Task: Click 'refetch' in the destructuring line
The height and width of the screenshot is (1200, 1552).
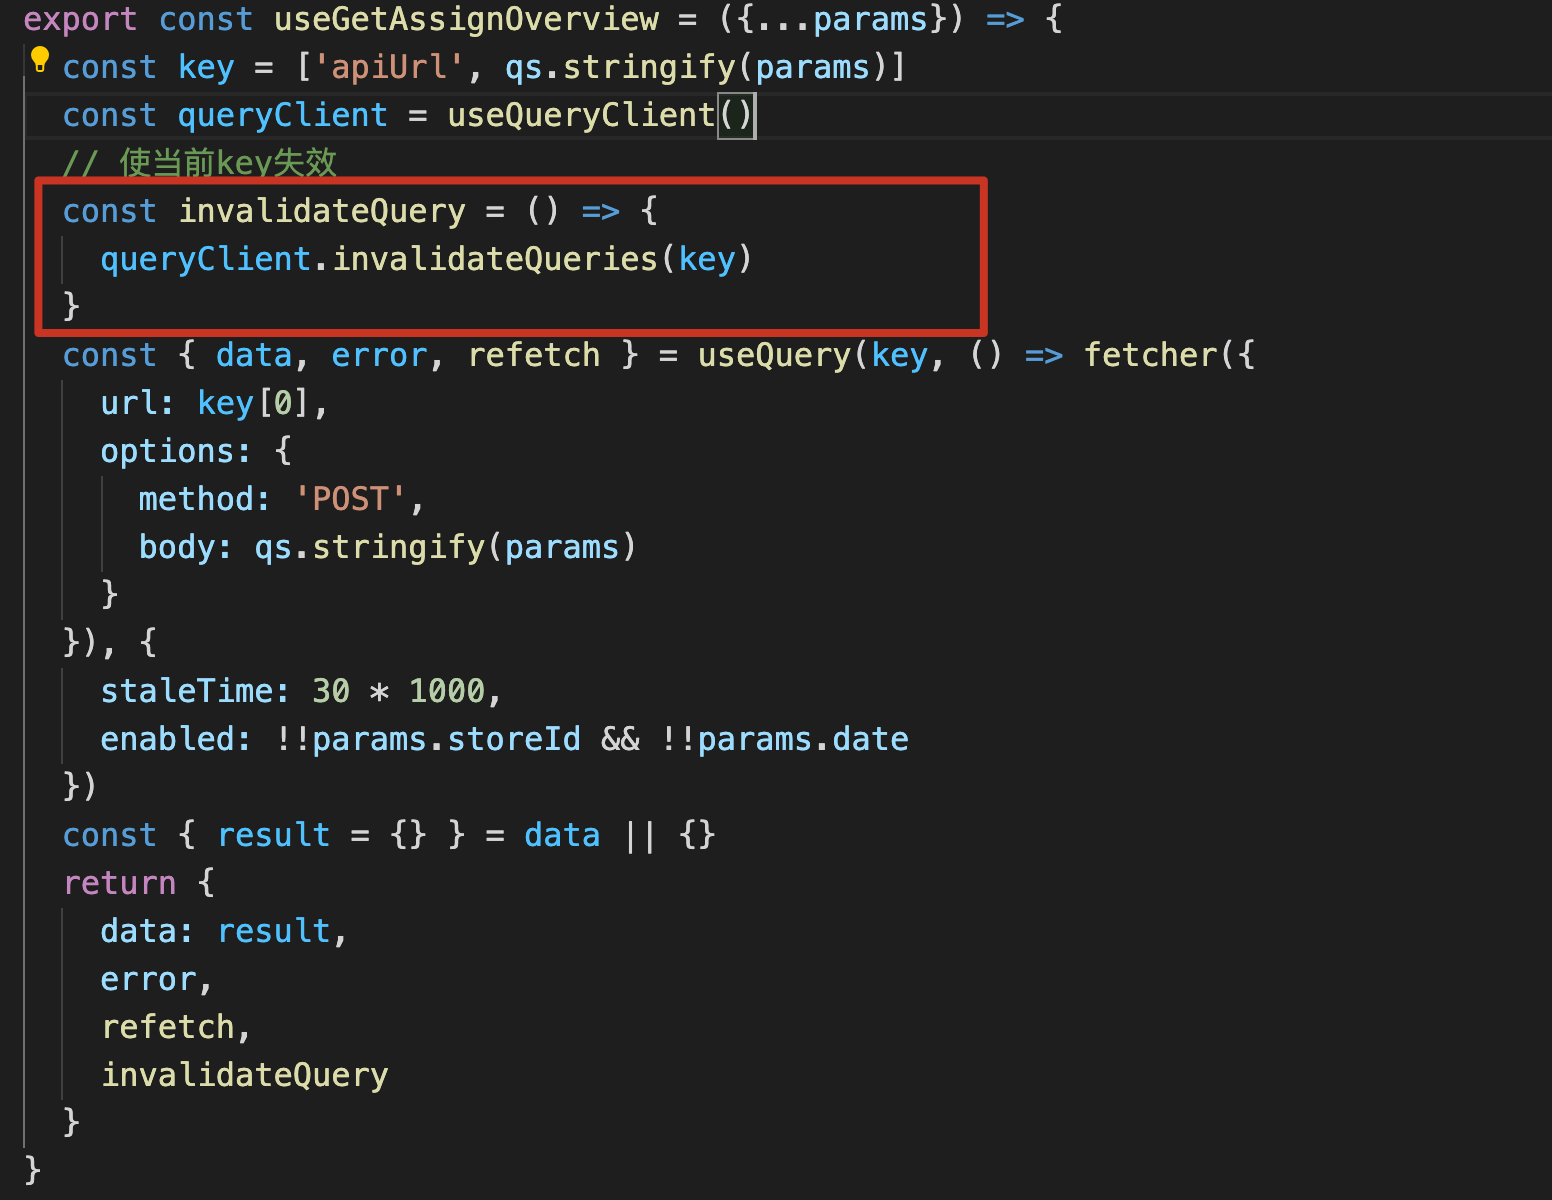Action: (x=534, y=355)
